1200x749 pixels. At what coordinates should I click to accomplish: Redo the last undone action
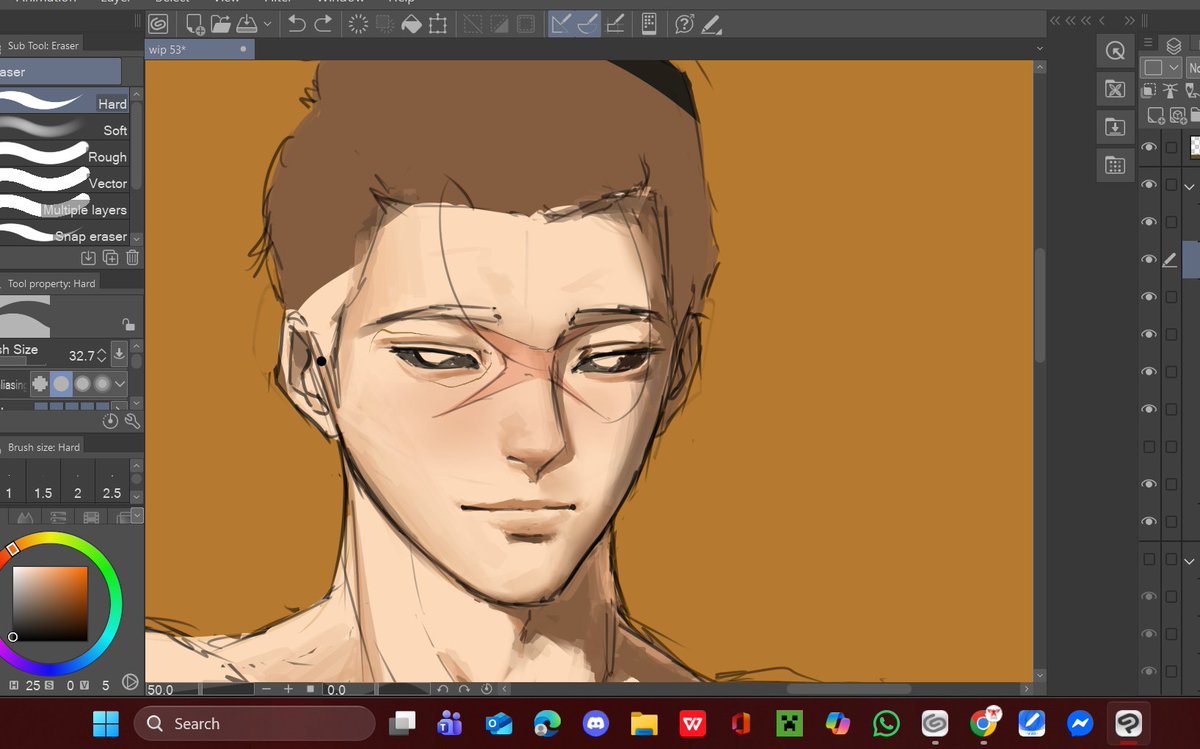[x=323, y=24]
